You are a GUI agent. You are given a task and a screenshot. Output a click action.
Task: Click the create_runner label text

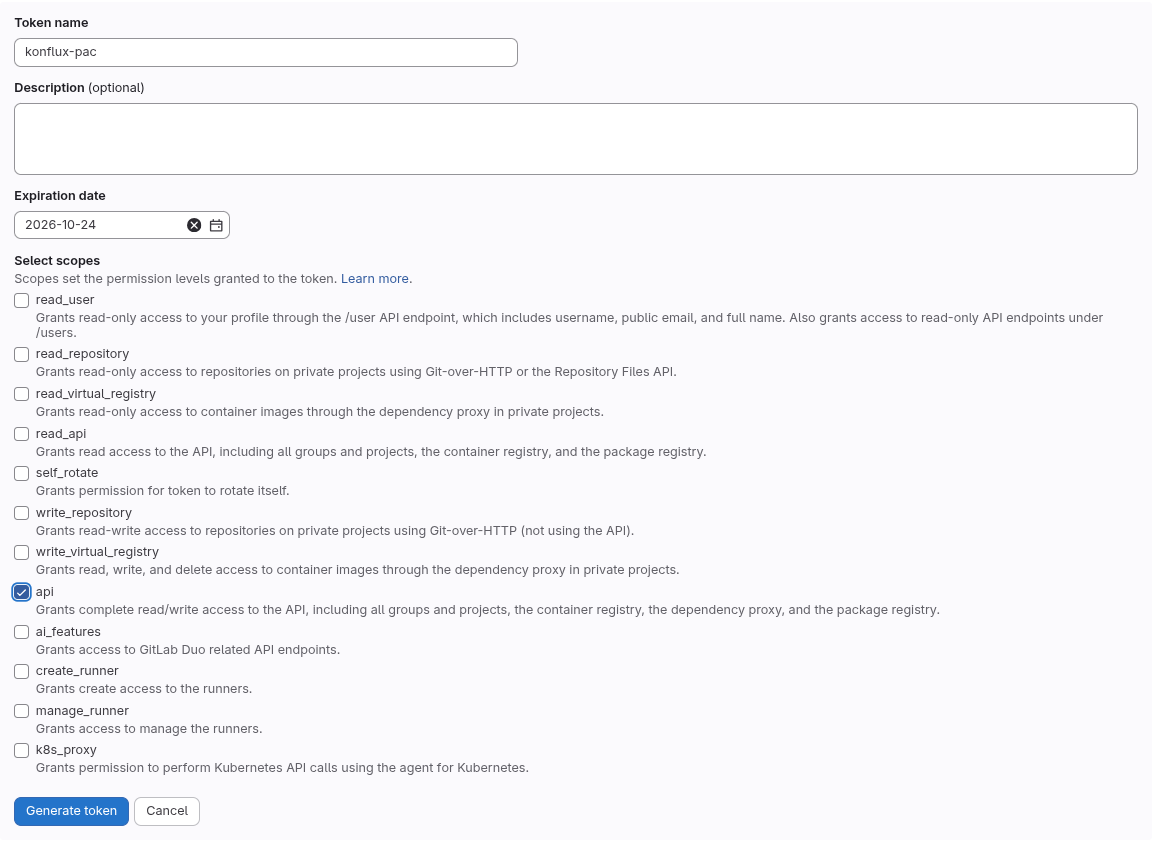[x=77, y=671]
